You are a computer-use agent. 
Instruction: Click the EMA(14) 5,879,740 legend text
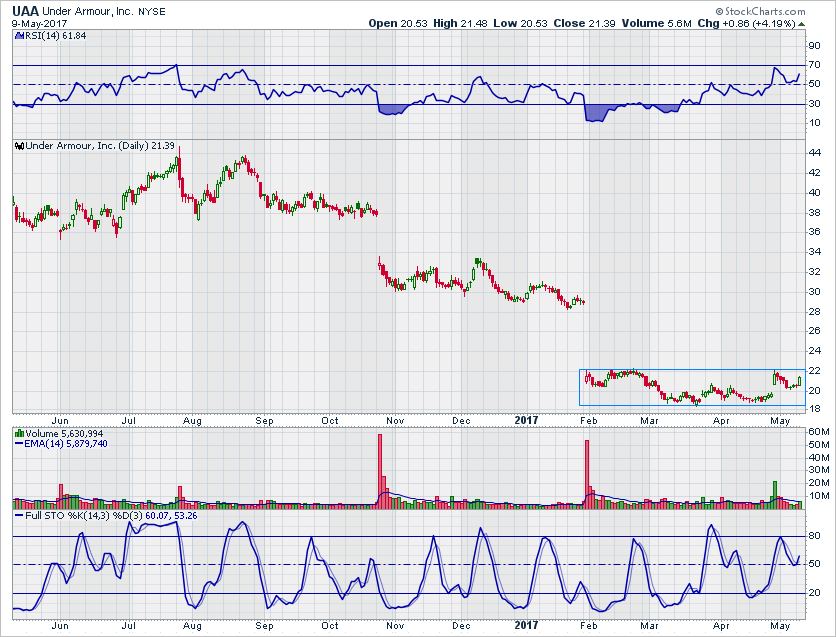66,443
